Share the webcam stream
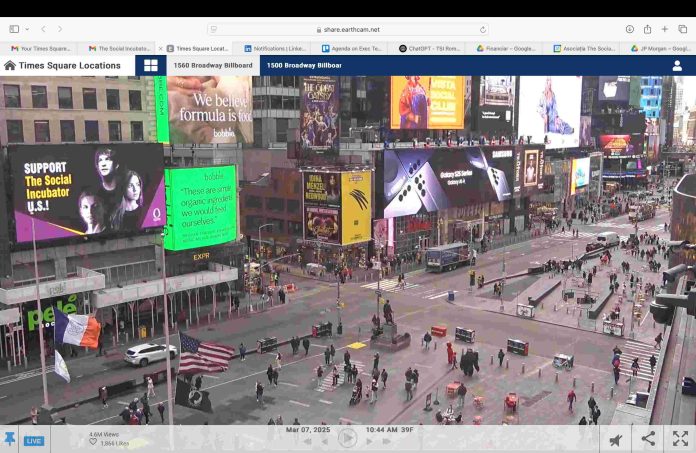Image resolution: width=696 pixels, height=453 pixels. click(648, 439)
